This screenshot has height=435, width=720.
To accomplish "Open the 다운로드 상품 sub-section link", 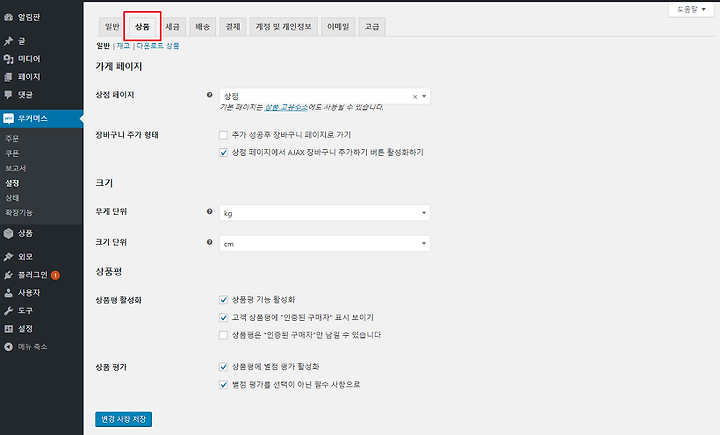I will click(x=158, y=46).
